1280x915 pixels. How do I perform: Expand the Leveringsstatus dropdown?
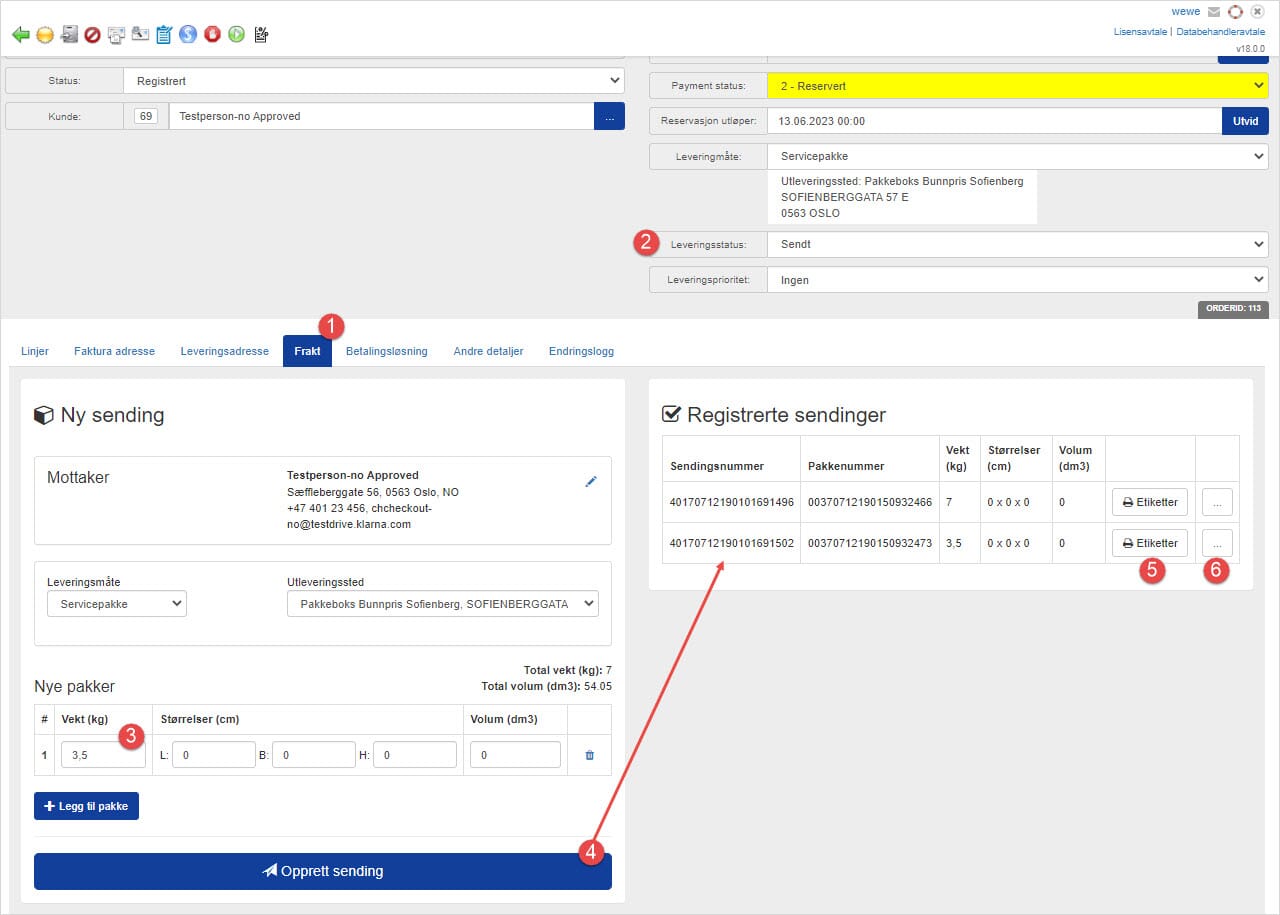tap(1017, 244)
